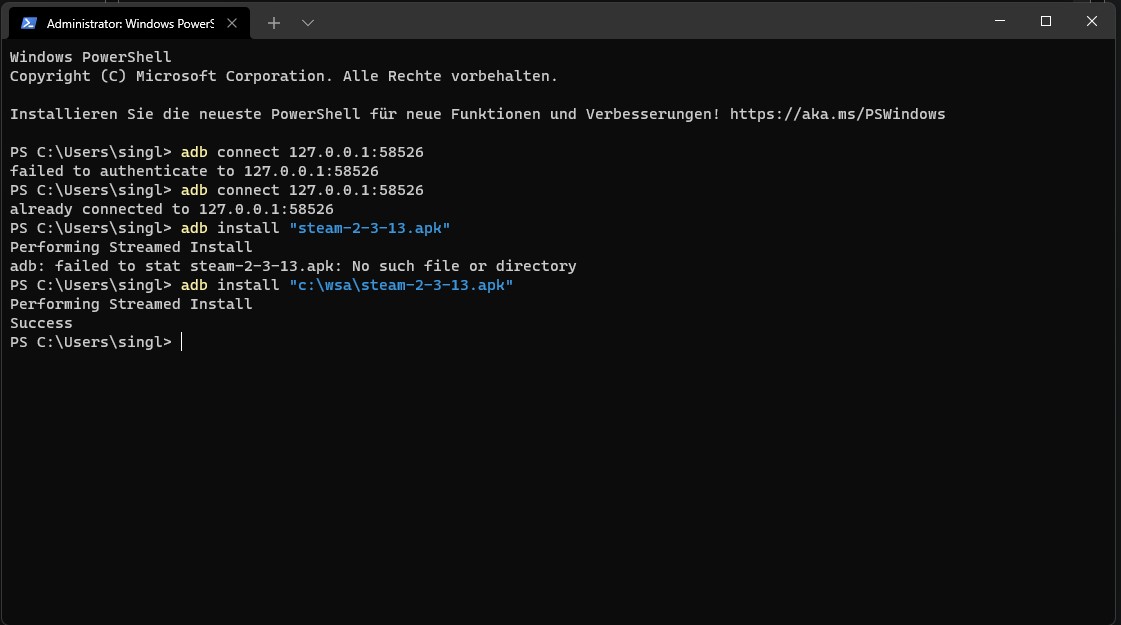Click the Success output line

pos(41,323)
